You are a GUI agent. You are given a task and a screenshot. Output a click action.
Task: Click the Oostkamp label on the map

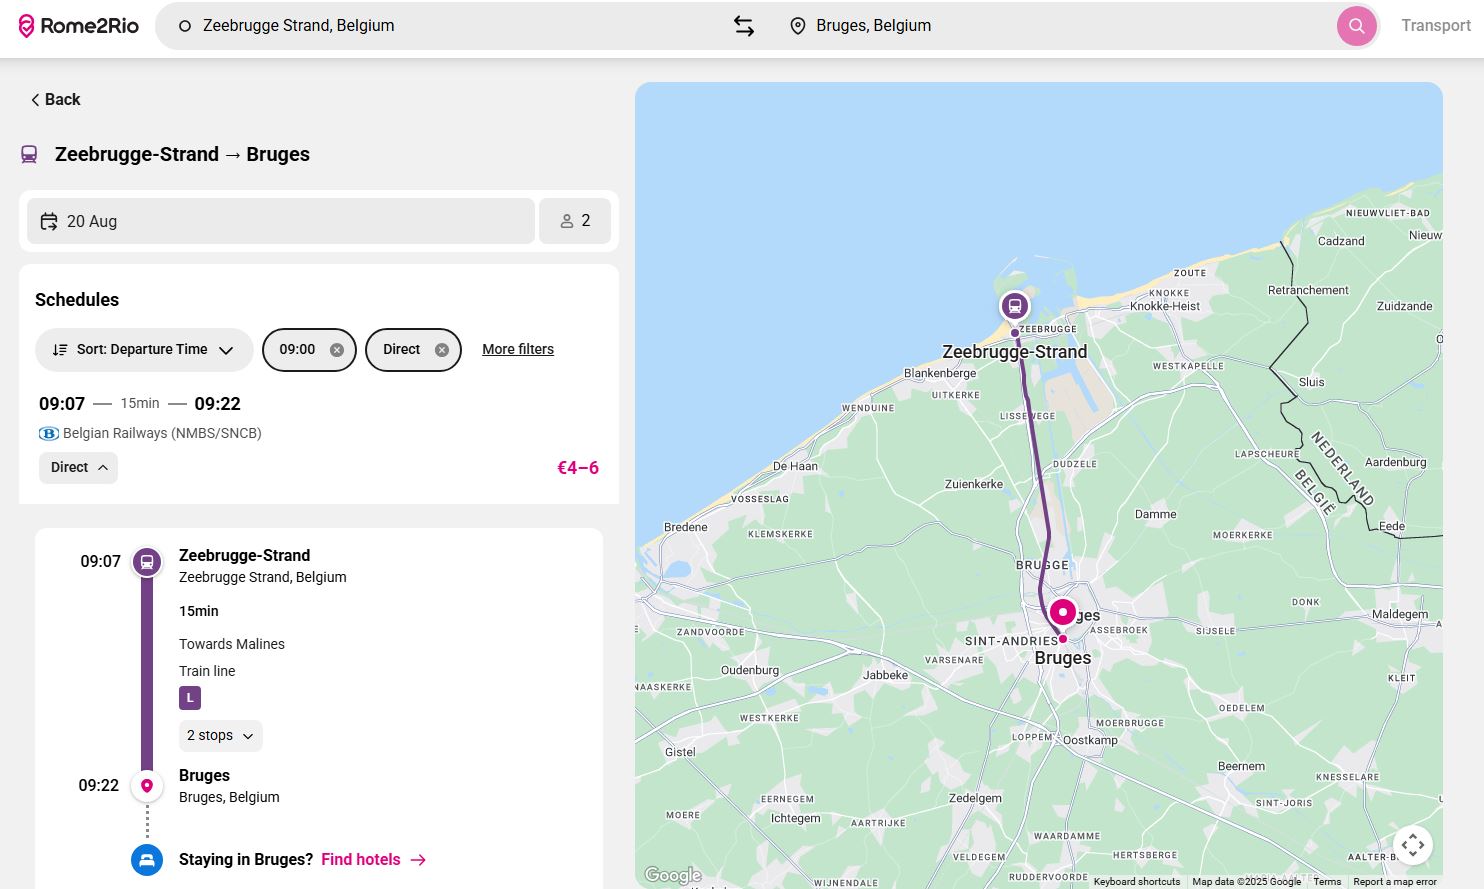[1090, 740]
